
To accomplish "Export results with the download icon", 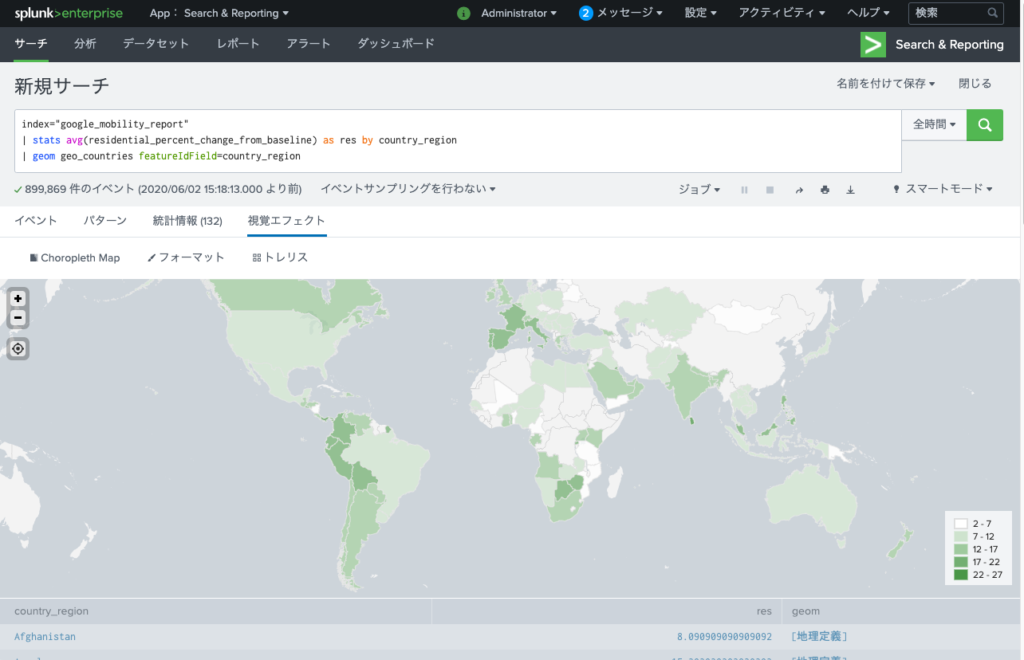I will tap(850, 189).
